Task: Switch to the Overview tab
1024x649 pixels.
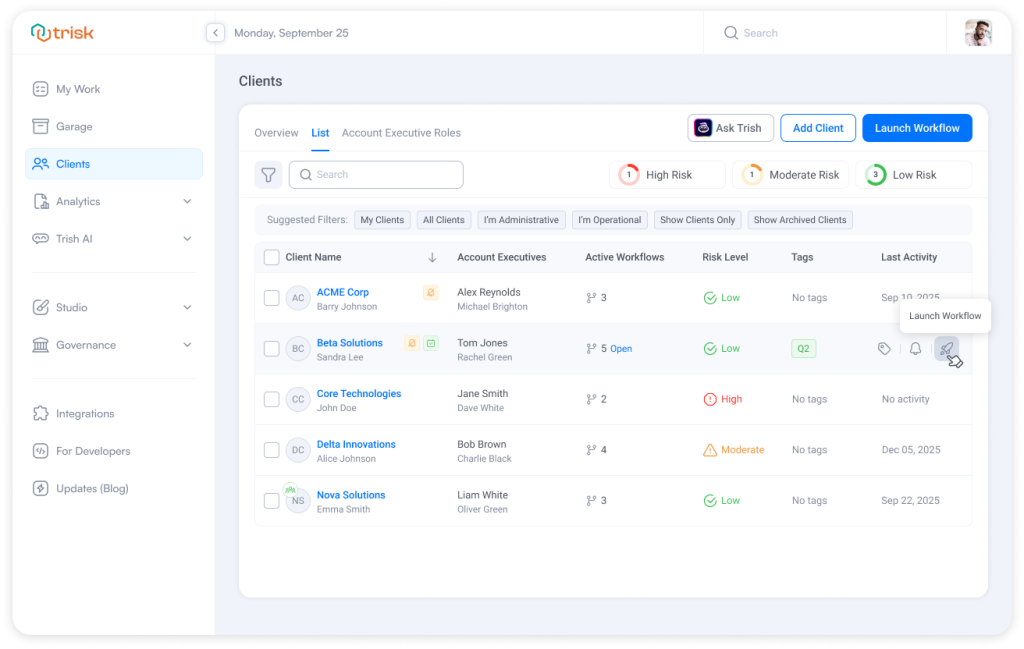Action: (x=276, y=132)
